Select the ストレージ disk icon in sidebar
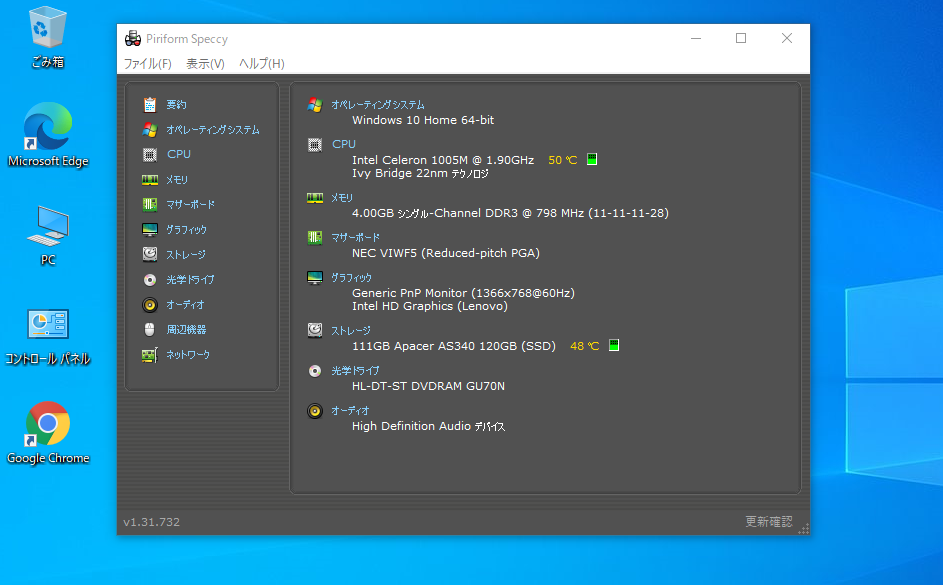Screen dimensions: 943x585 pos(150,254)
